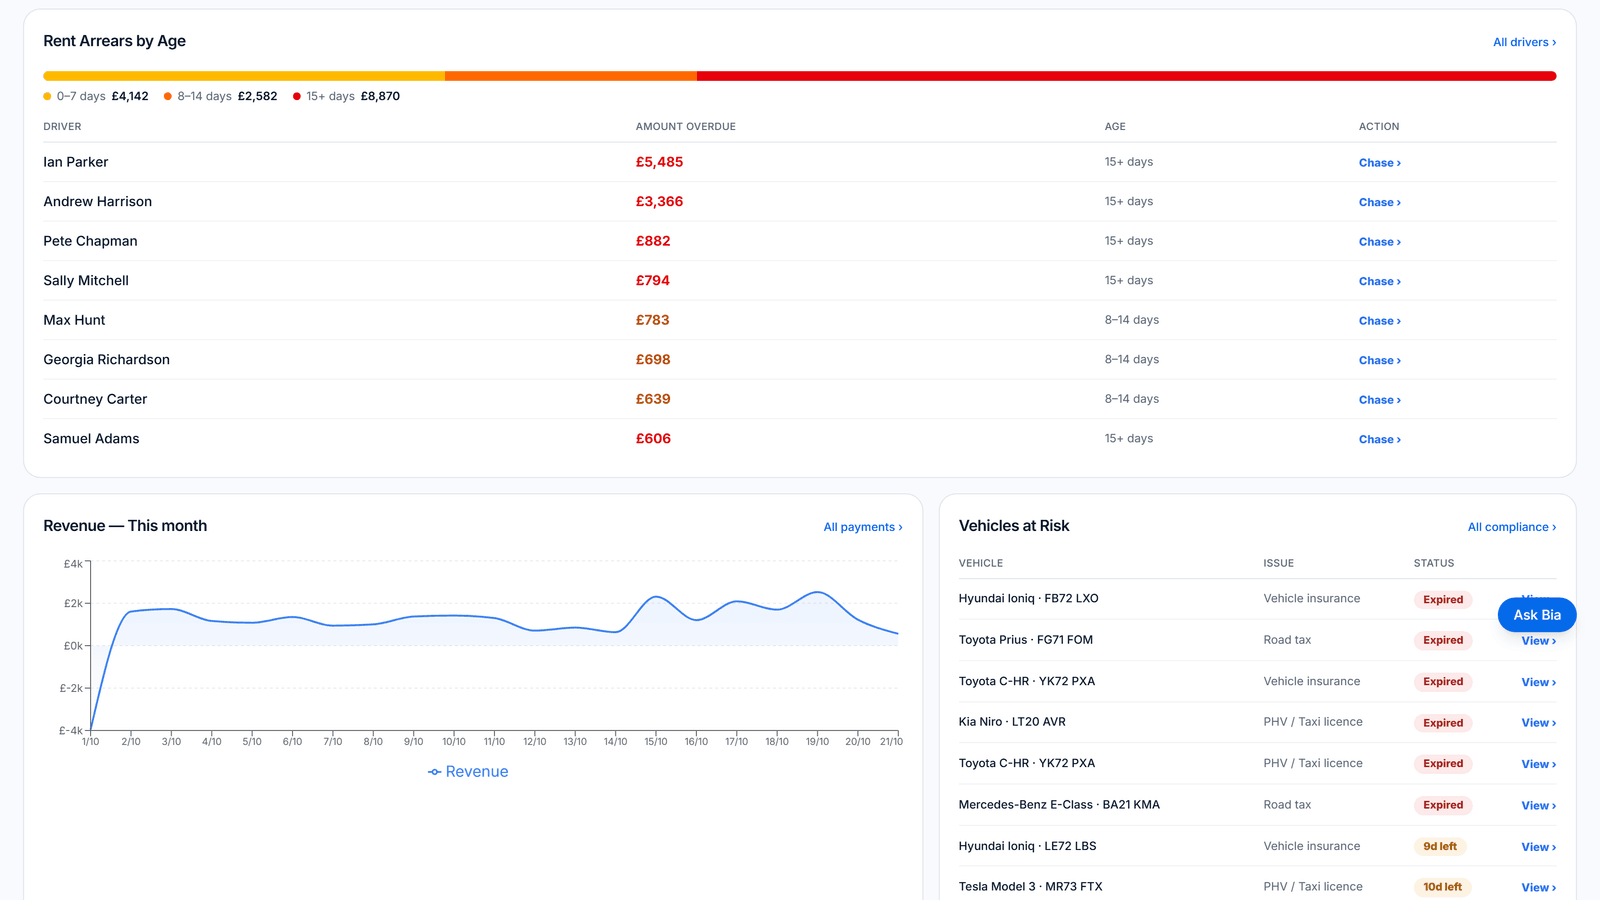This screenshot has width=1600, height=900.
Task: Select driver name Sally Mitchell
Action: click(86, 281)
